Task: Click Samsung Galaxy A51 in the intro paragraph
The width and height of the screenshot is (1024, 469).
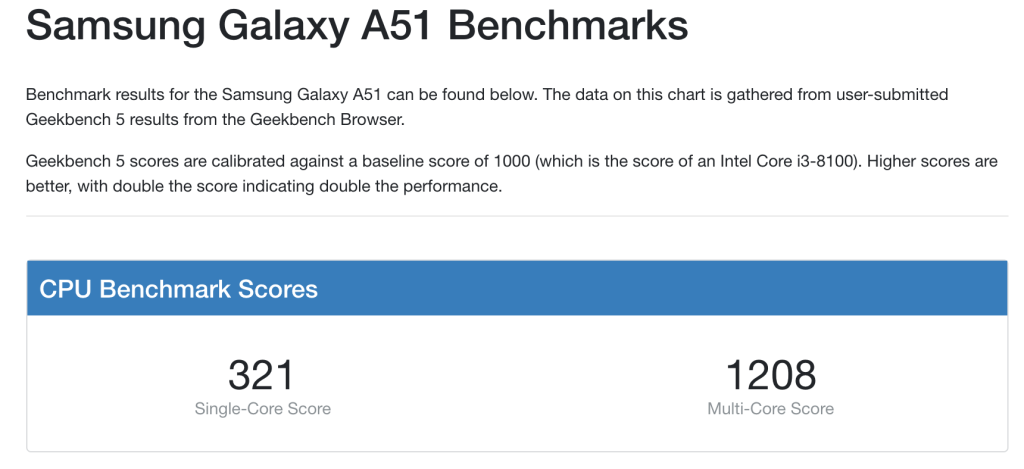Action: pos(302,95)
